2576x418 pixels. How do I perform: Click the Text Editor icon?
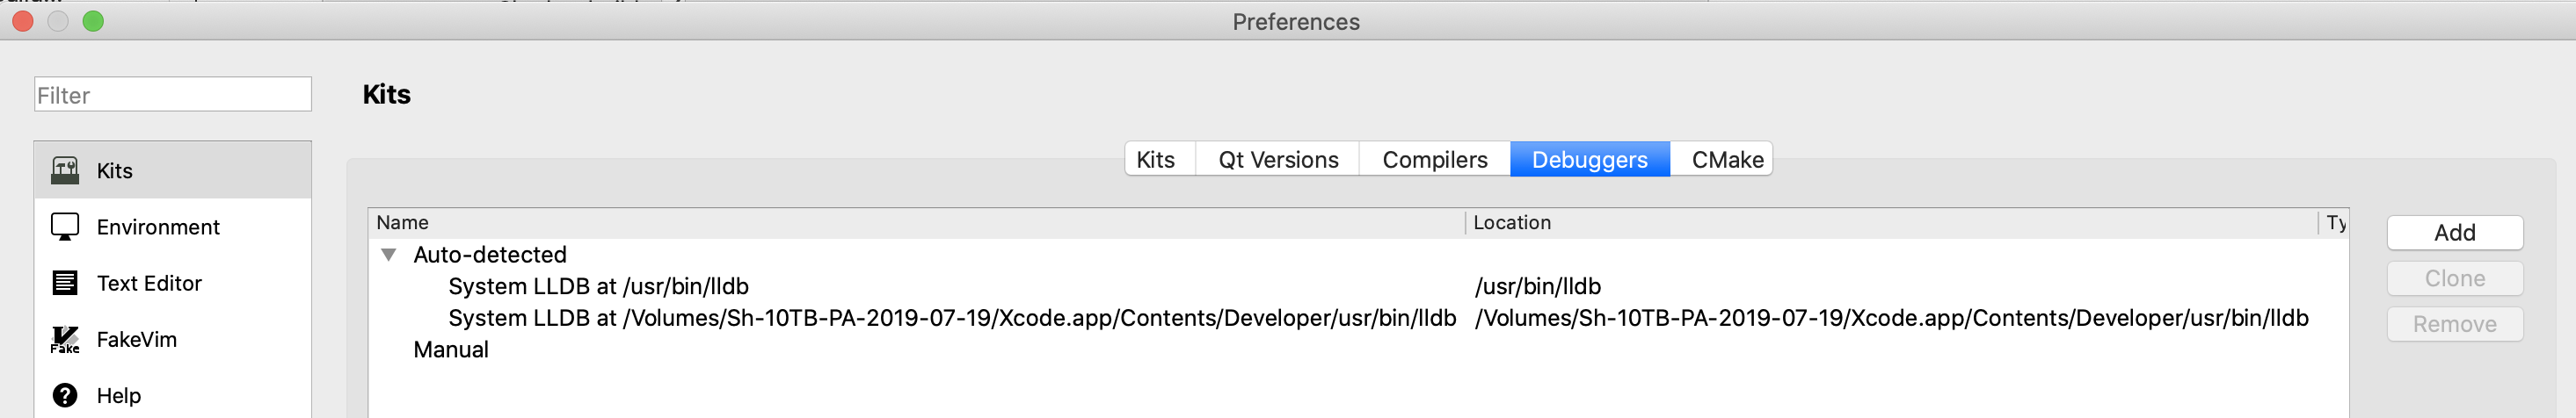coord(65,283)
